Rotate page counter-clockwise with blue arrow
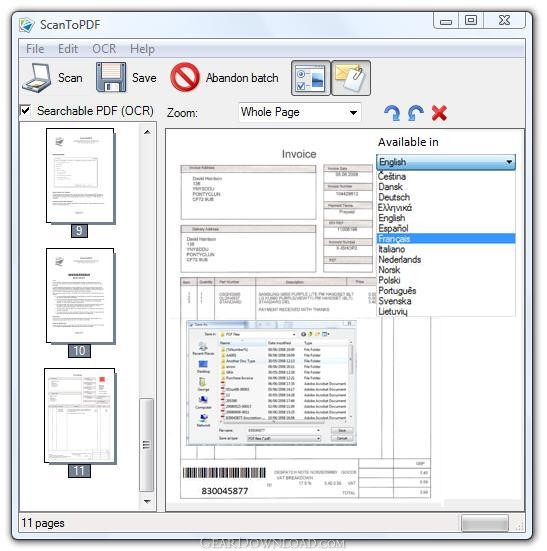 click(x=416, y=113)
